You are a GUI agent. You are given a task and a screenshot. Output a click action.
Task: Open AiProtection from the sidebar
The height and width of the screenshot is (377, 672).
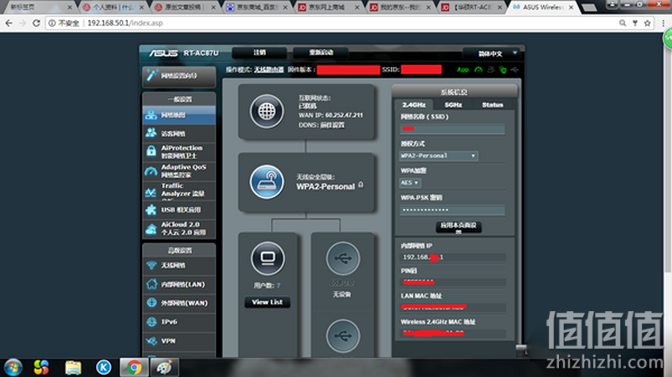point(179,152)
